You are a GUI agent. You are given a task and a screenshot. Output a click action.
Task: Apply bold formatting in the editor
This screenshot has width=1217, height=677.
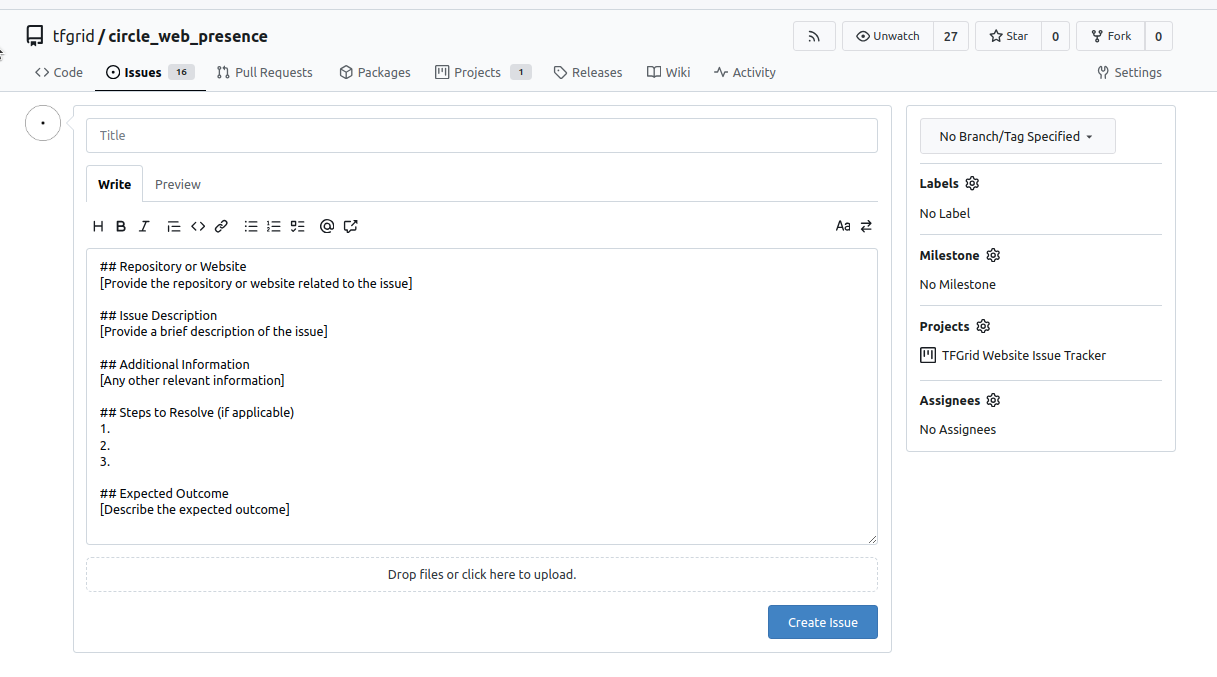tap(121, 226)
